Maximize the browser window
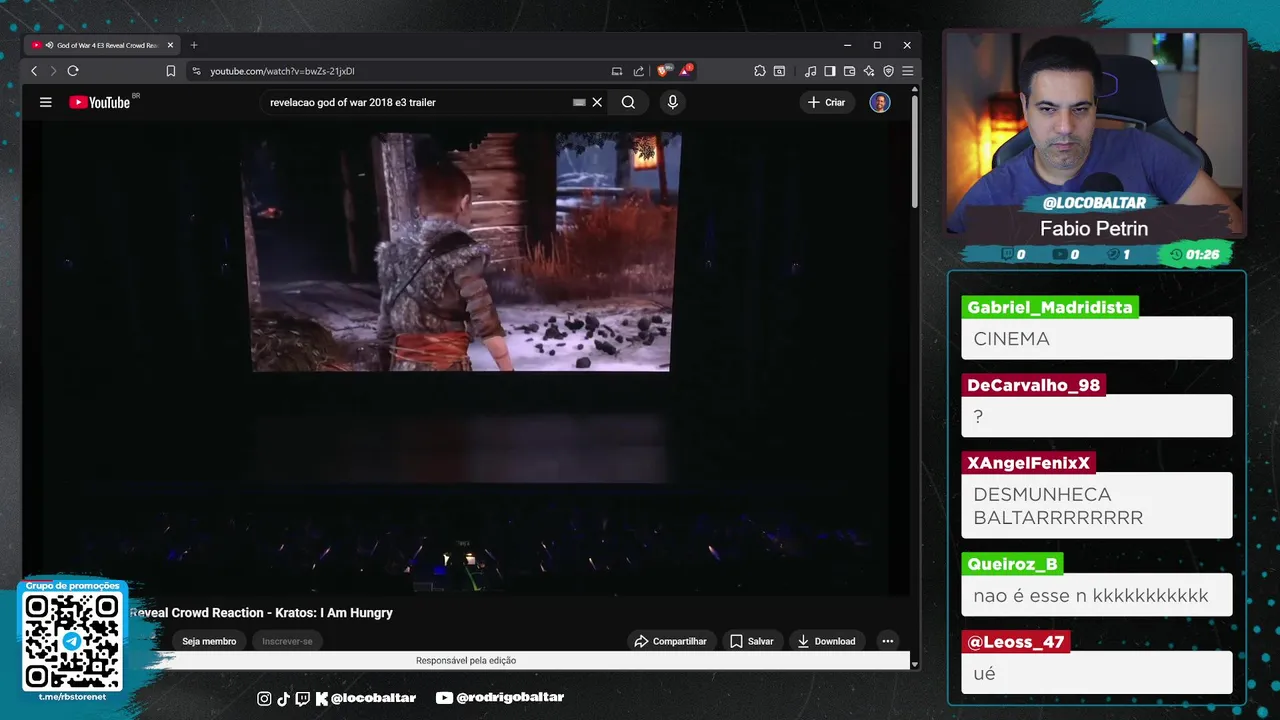Screen dimensions: 1280x720 pyautogui.click(x=877, y=45)
